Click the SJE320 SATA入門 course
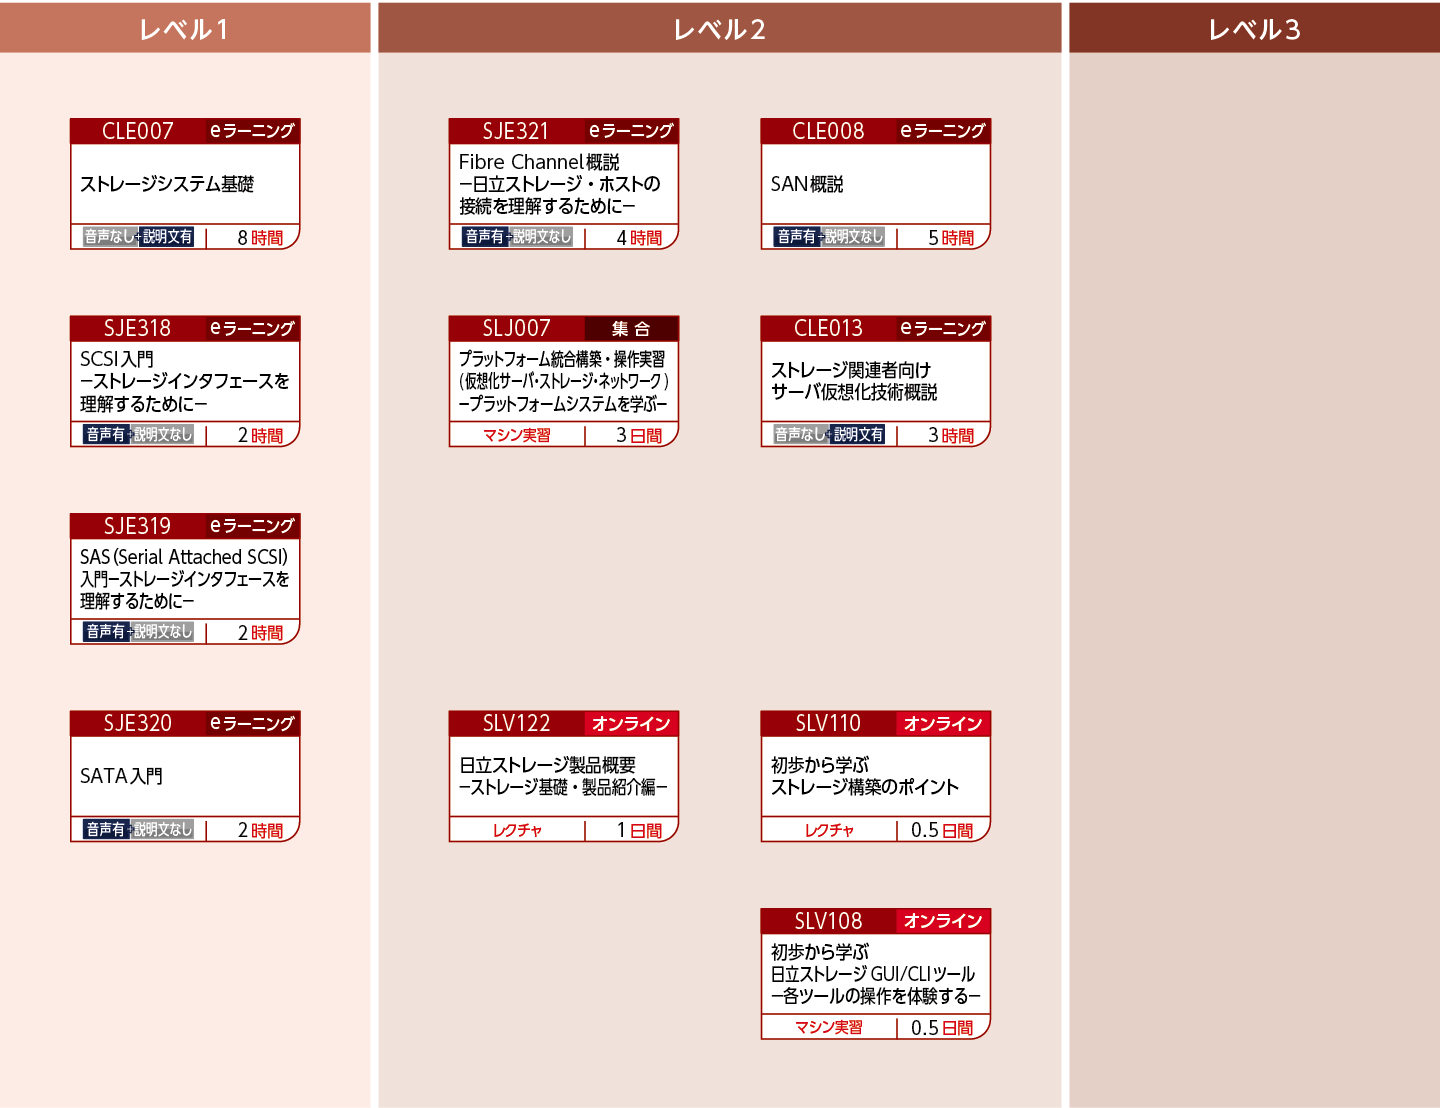 185,776
